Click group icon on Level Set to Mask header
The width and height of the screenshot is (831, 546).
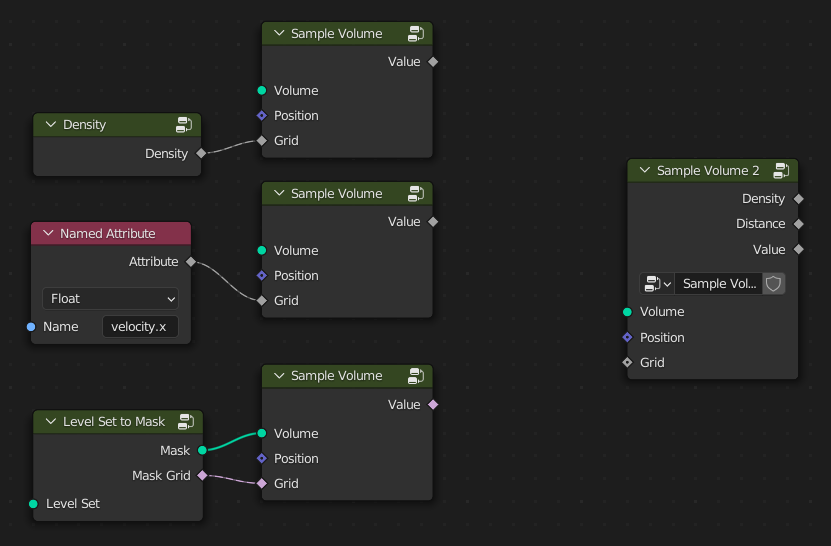[186, 422]
